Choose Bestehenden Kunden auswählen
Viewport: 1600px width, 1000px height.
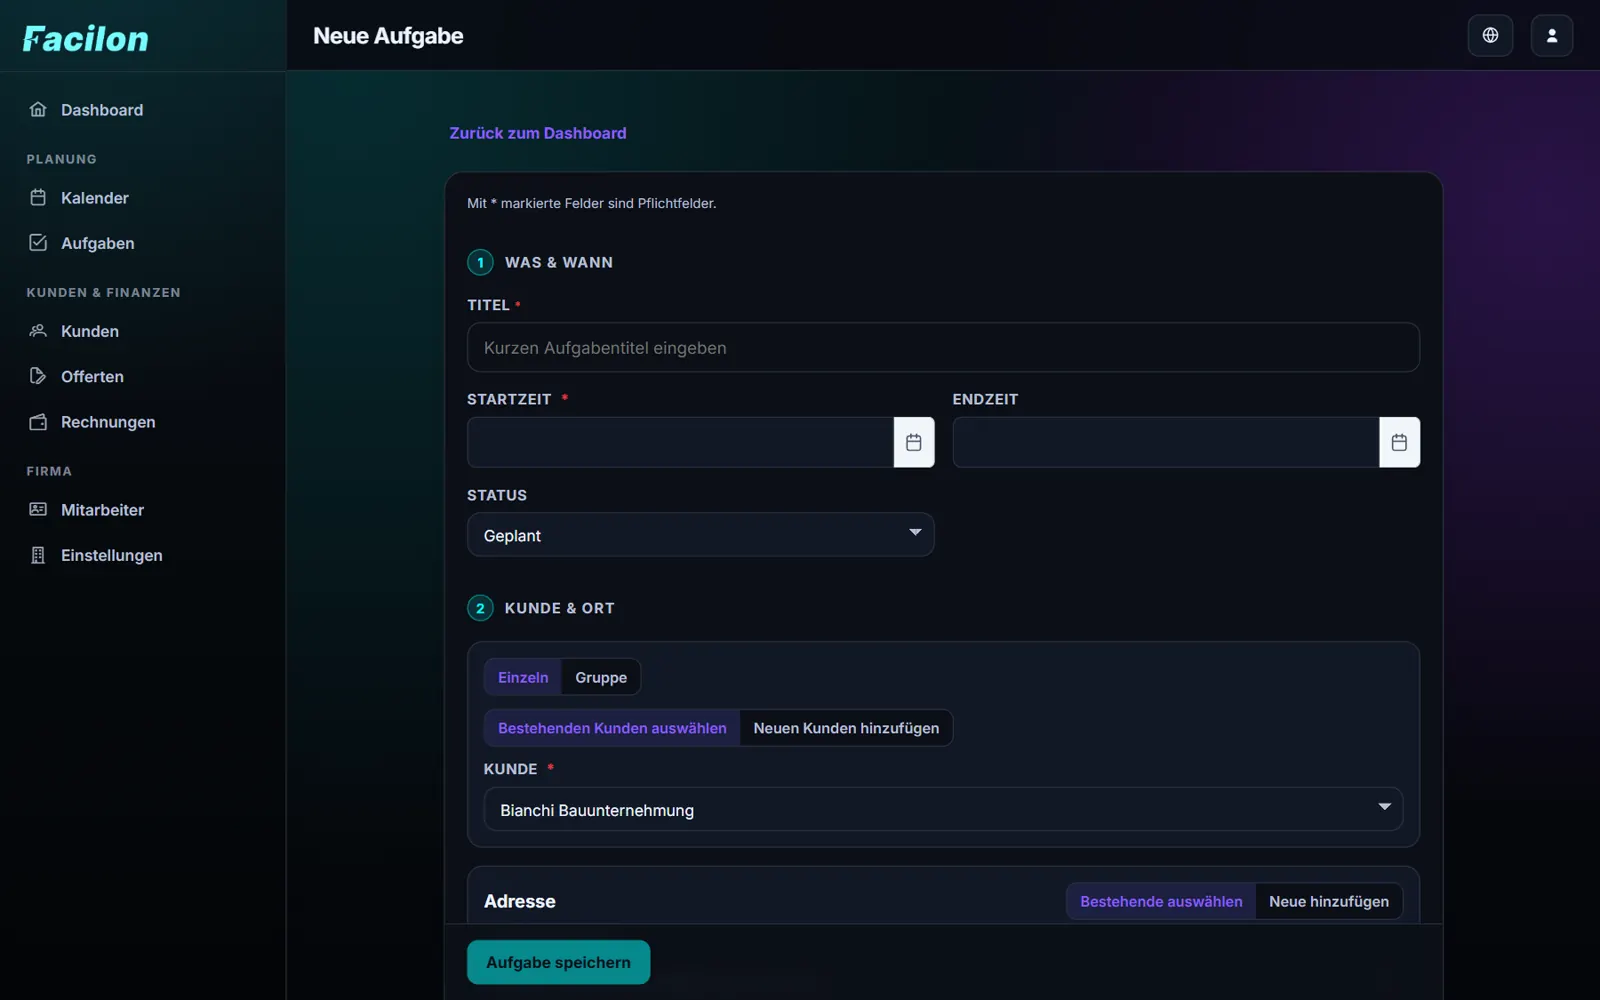click(612, 728)
